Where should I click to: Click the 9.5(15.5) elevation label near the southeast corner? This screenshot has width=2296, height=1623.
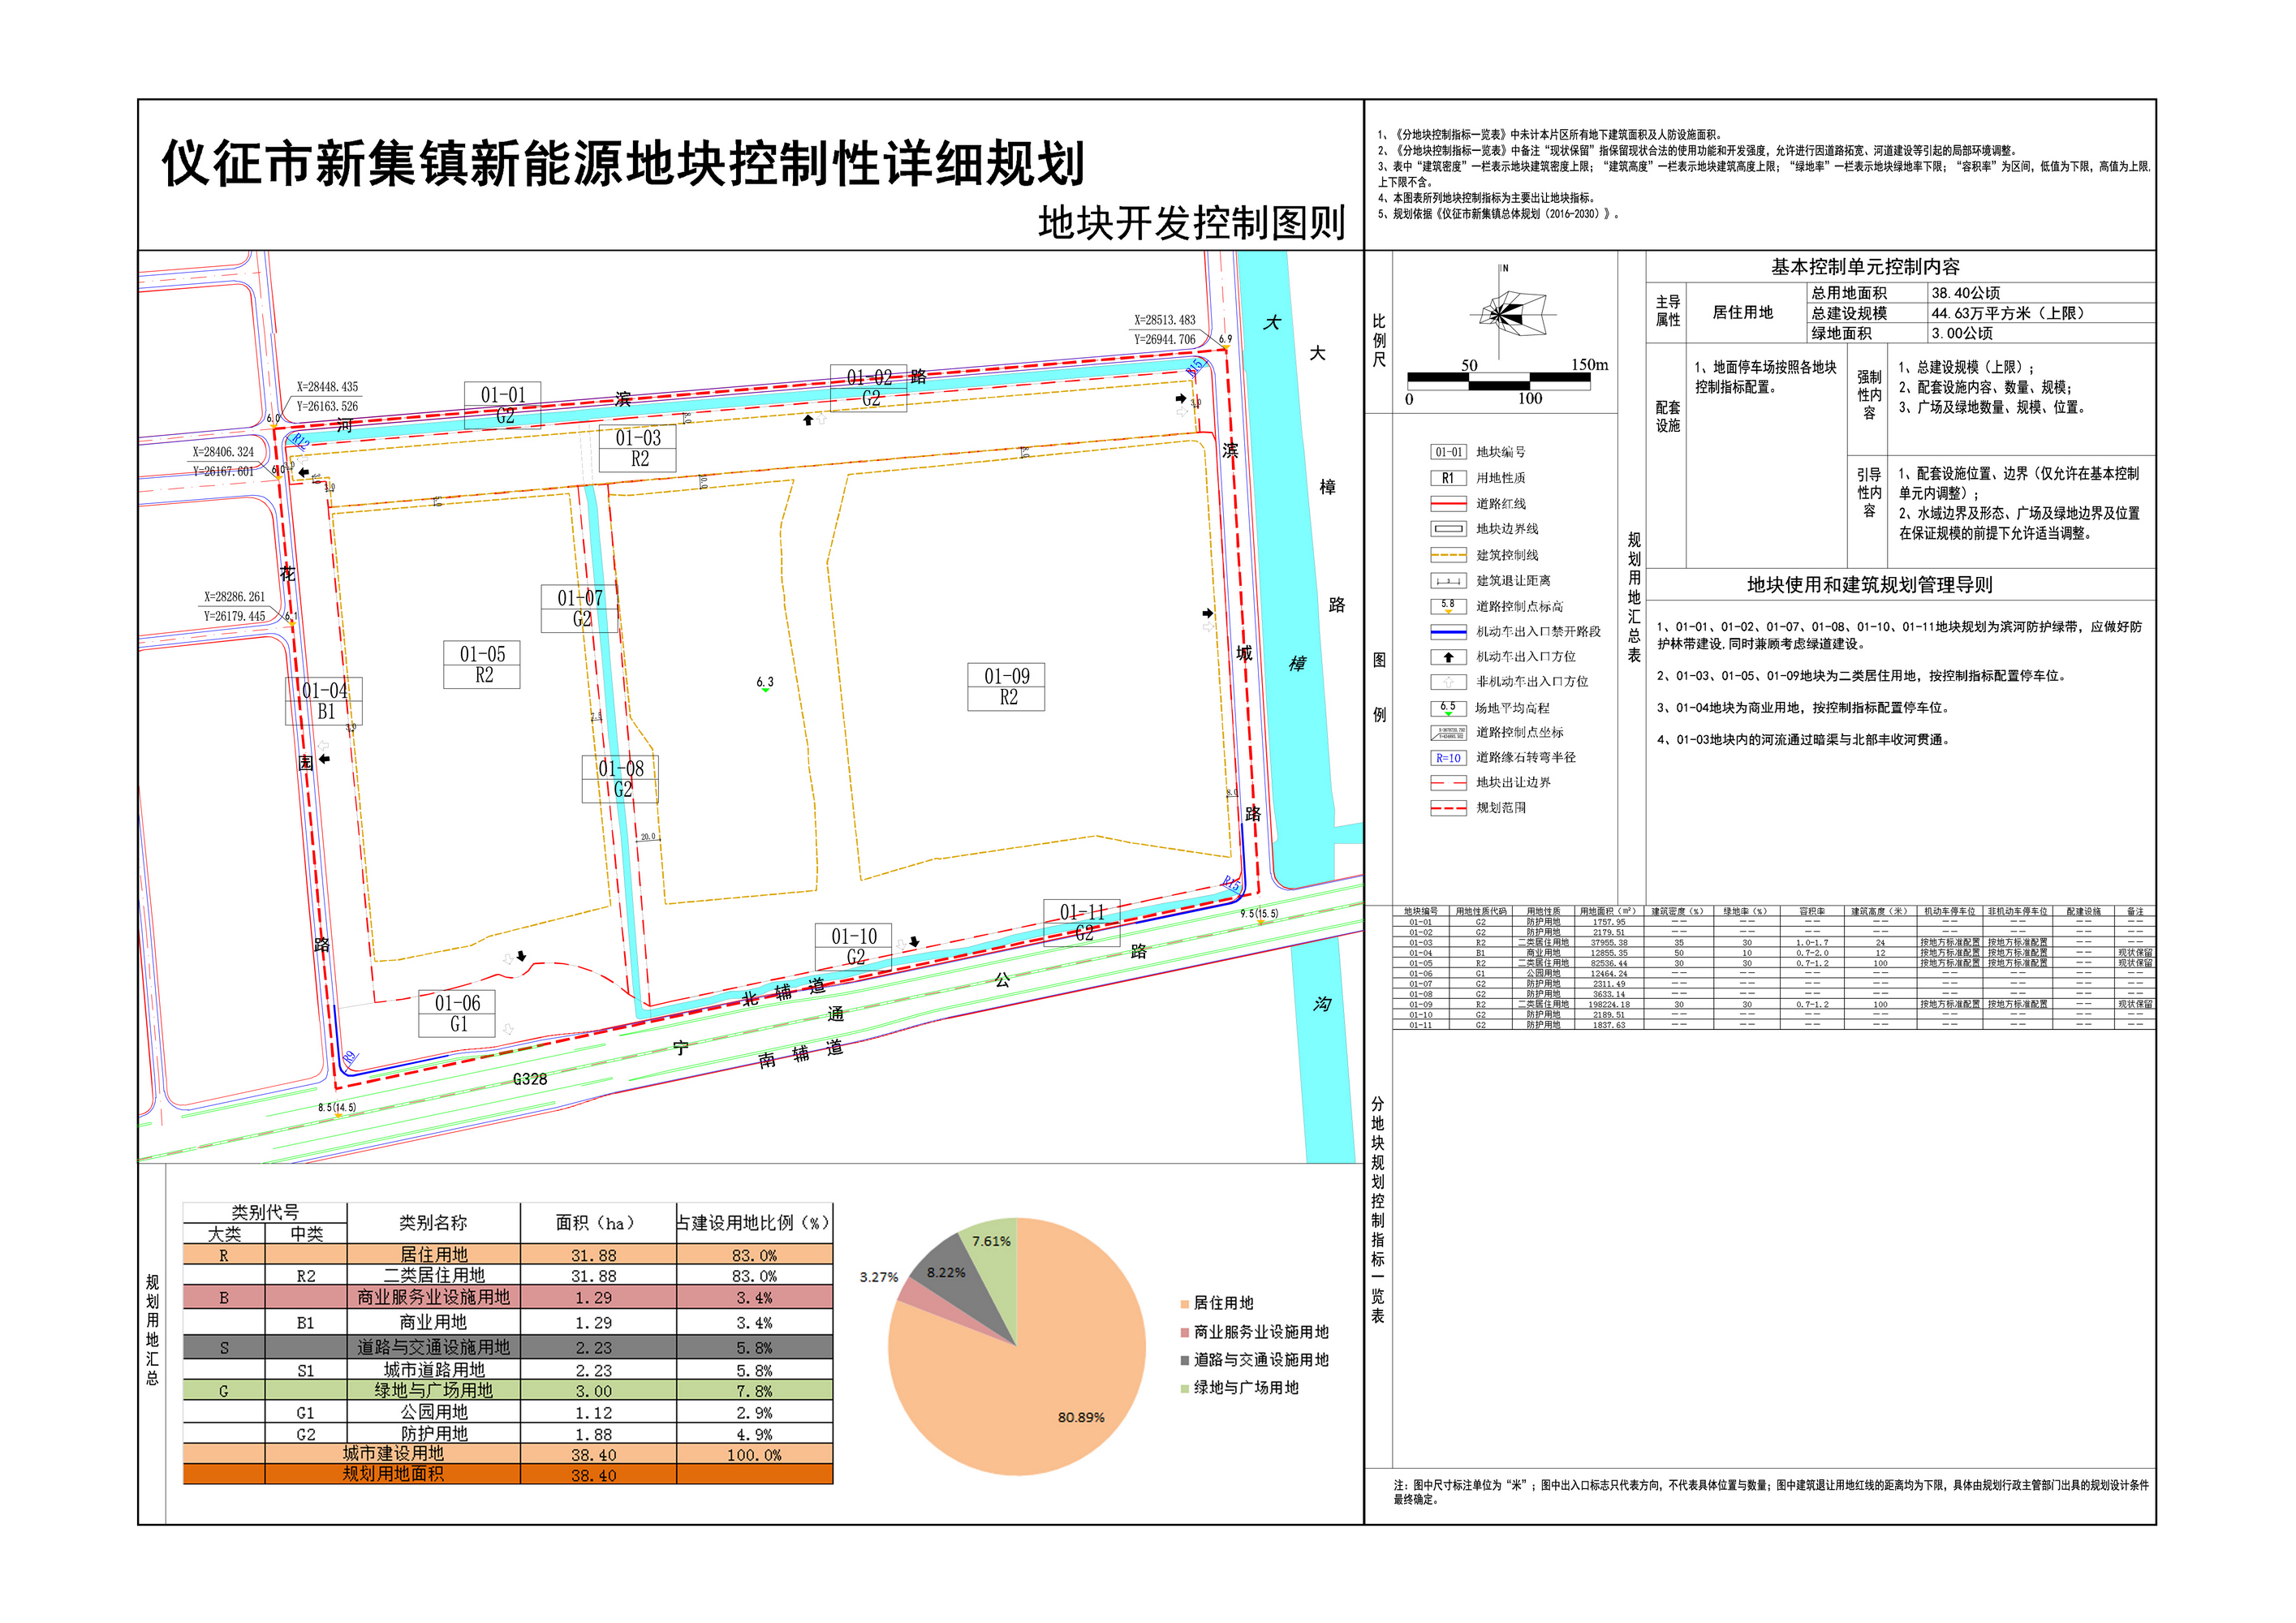coord(1259,914)
